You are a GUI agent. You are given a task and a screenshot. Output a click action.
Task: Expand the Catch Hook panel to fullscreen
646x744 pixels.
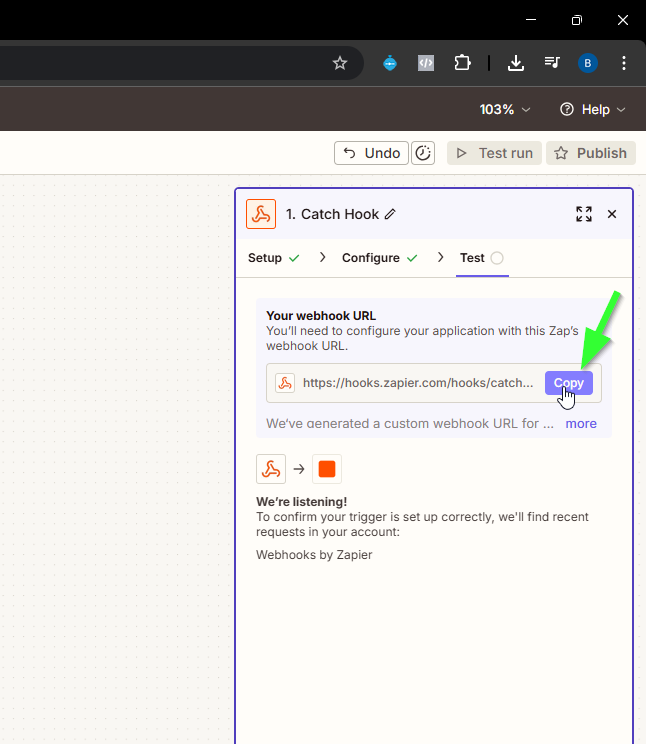click(584, 214)
